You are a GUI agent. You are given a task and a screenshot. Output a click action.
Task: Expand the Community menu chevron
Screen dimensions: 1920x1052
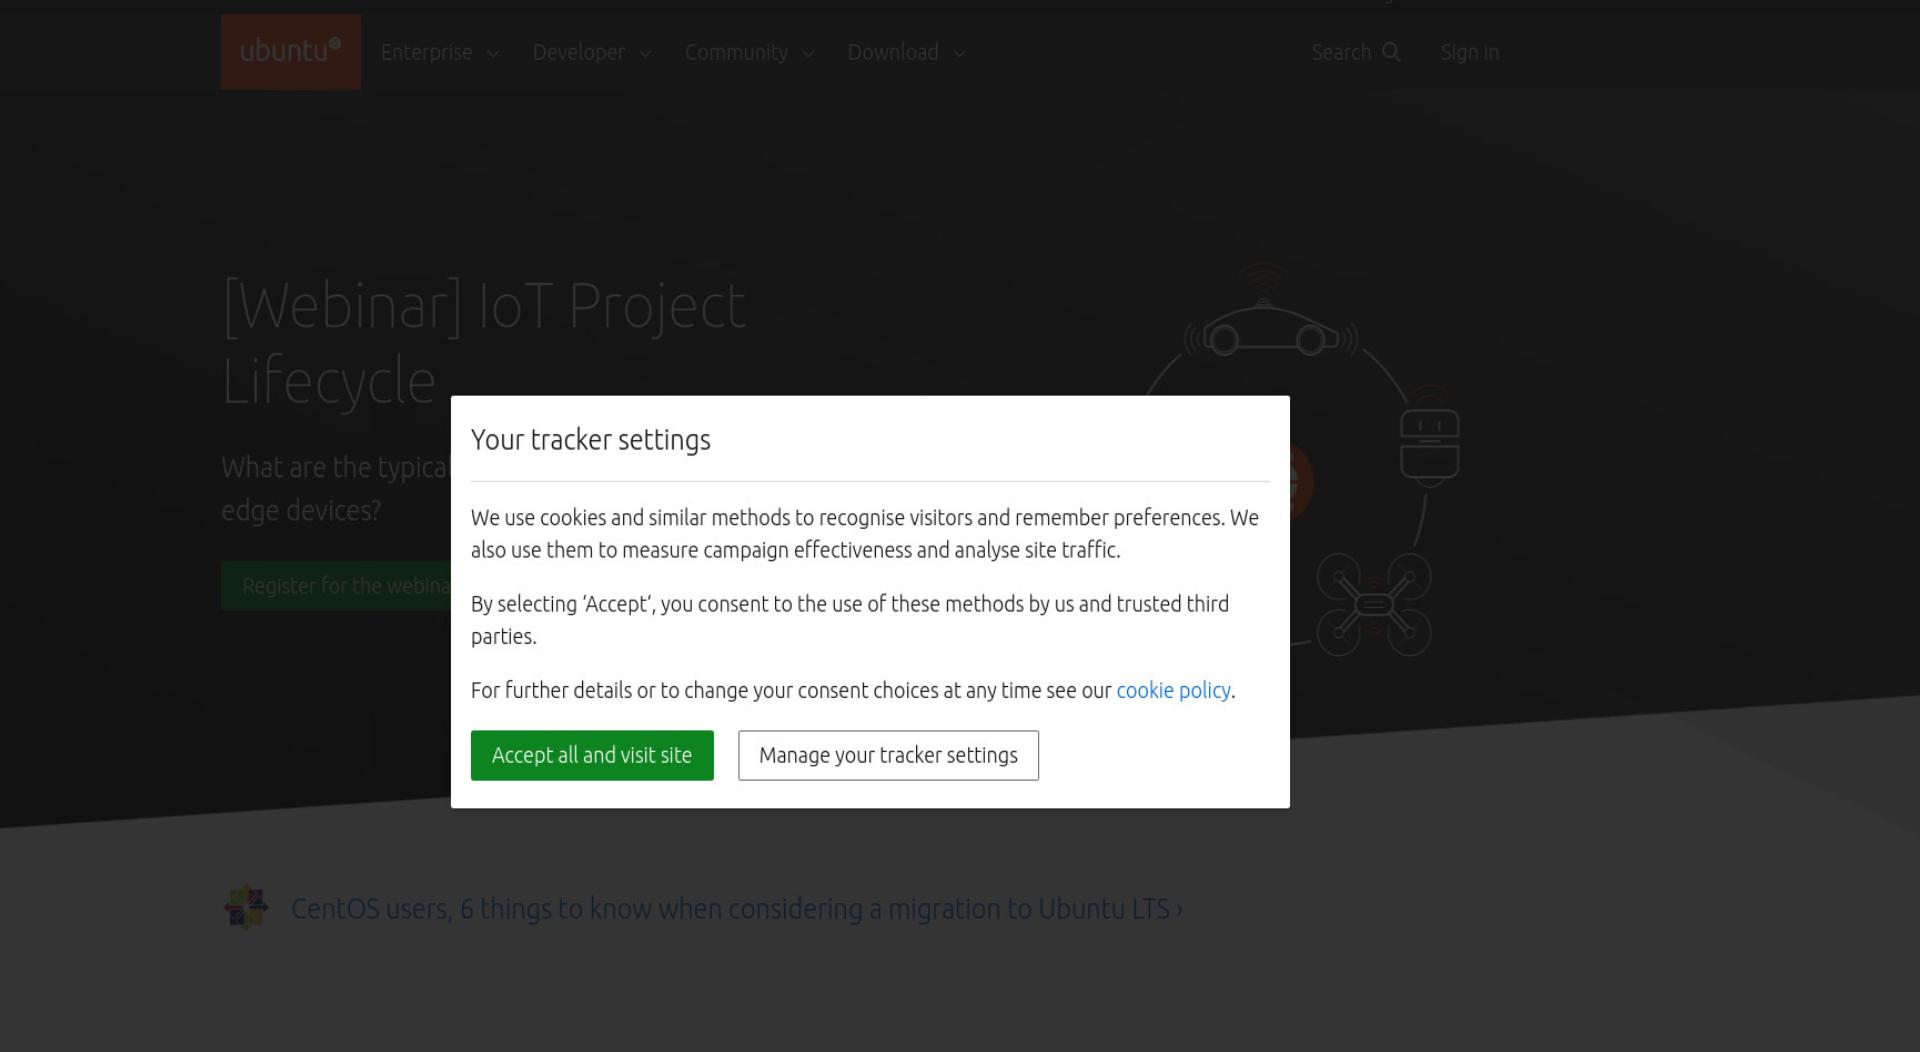[x=808, y=54]
